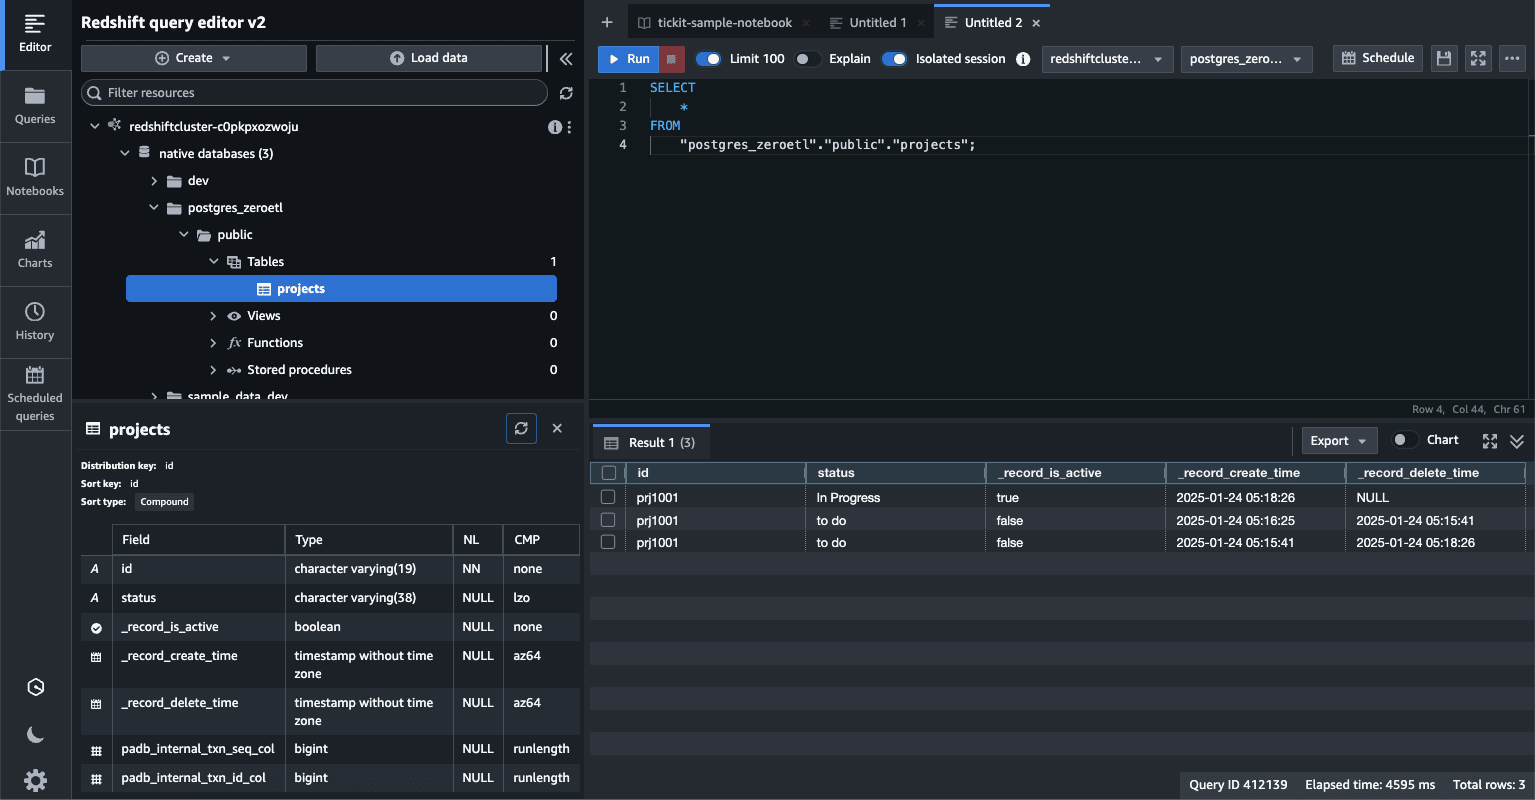The width and height of the screenshot is (1535, 800).
Task: Switch to Untitled 1 tab
Action: (x=877, y=23)
